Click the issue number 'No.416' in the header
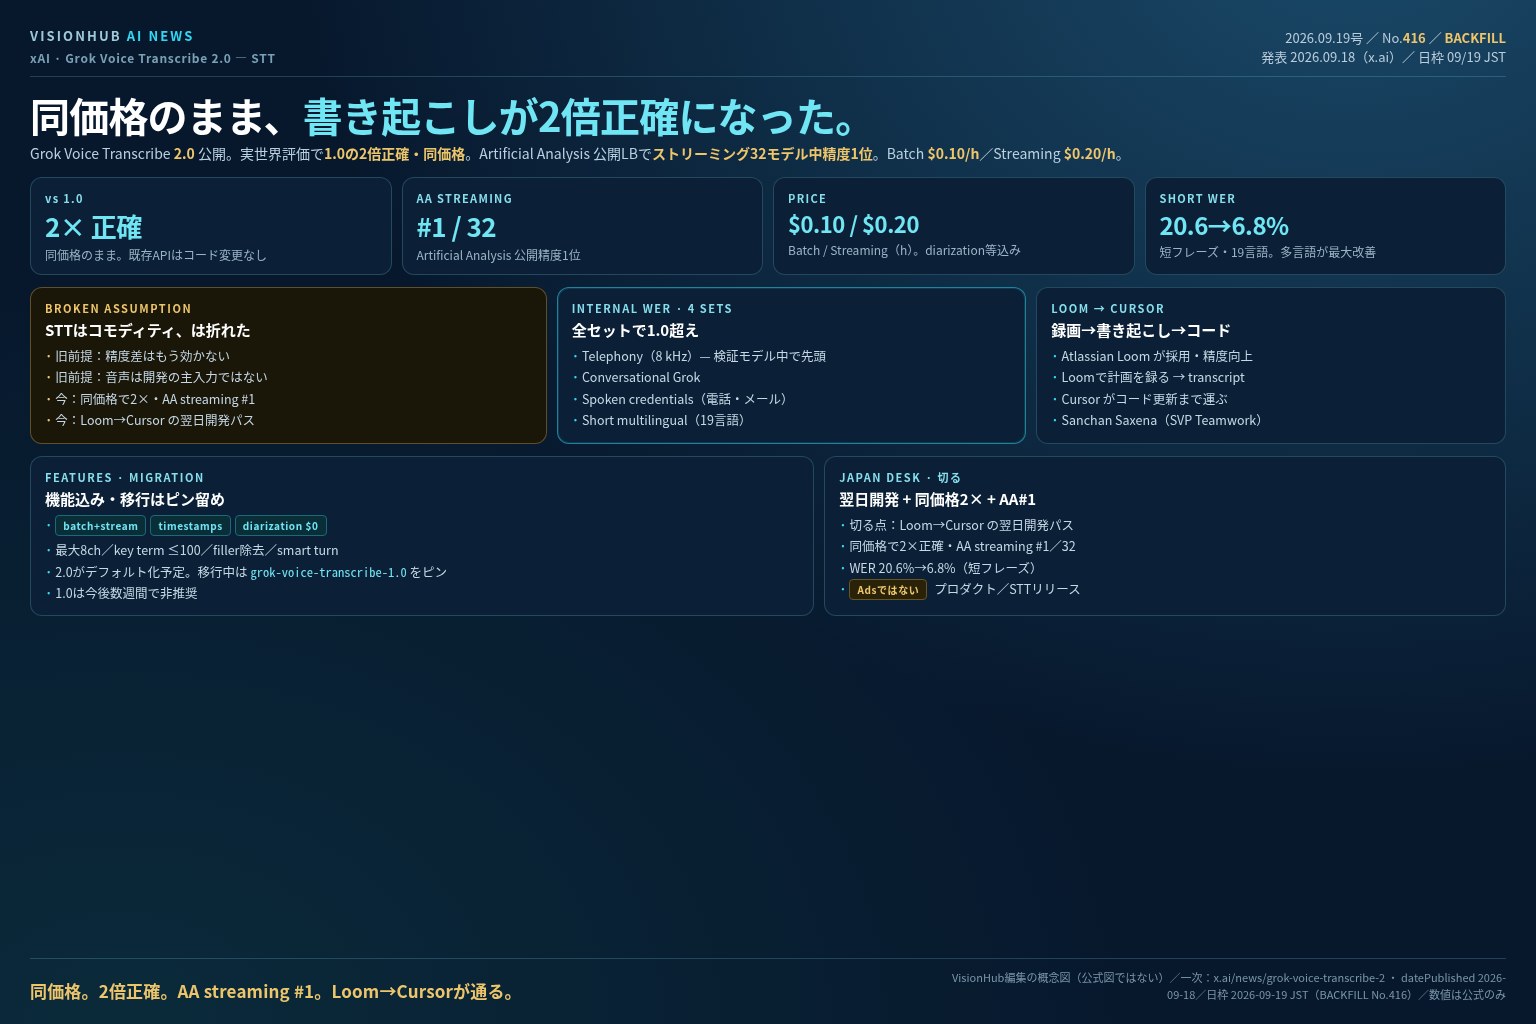The width and height of the screenshot is (1536, 1024). (x=1403, y=38)
